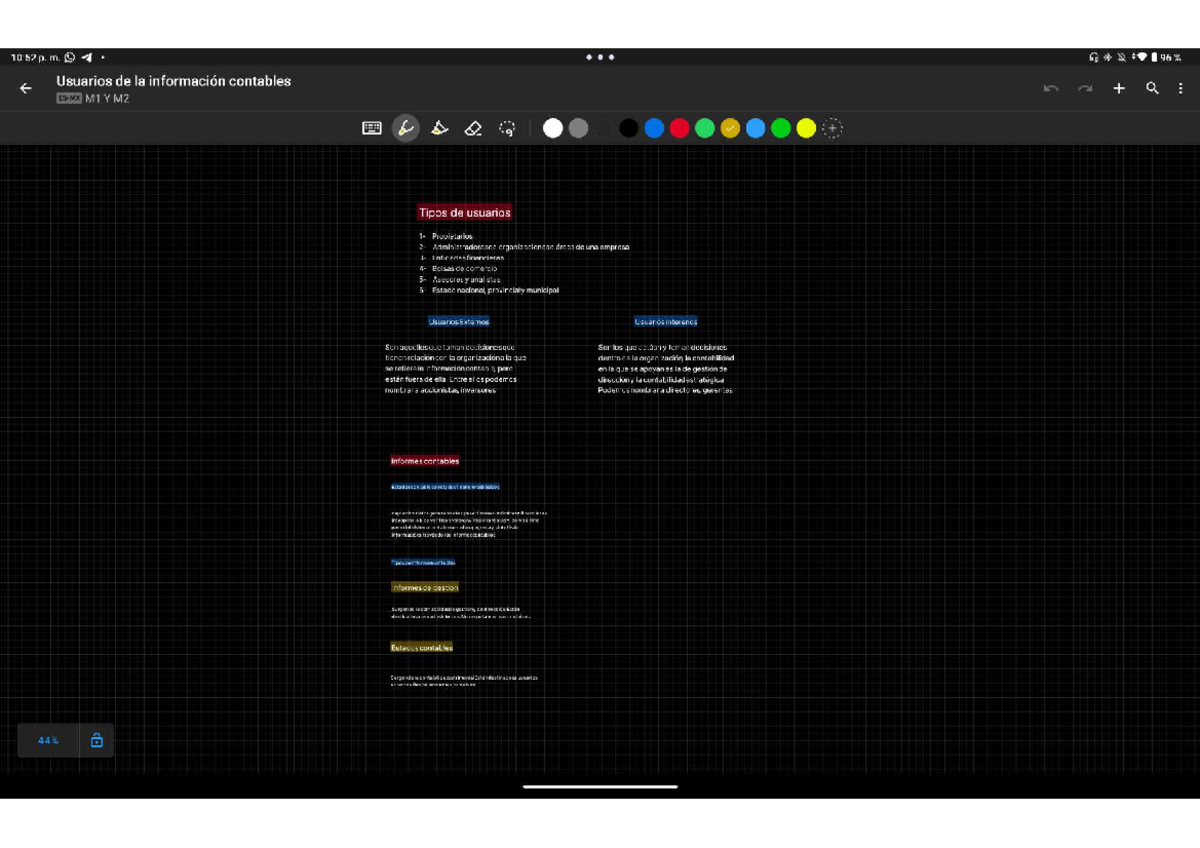Click the plus icon to add page
This screenshot has height=848, width=1200.
click(1119, 88)
